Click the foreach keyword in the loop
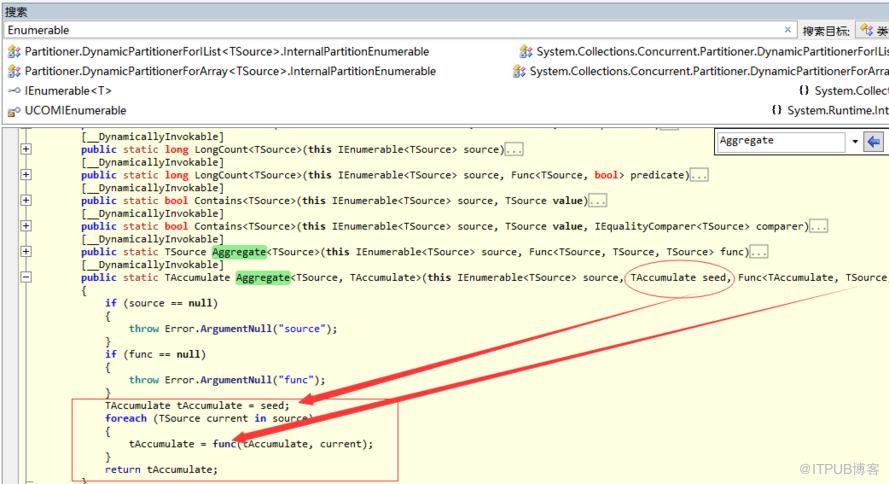Viewport: 889px width, 484px height. click(x=126, y=418)
